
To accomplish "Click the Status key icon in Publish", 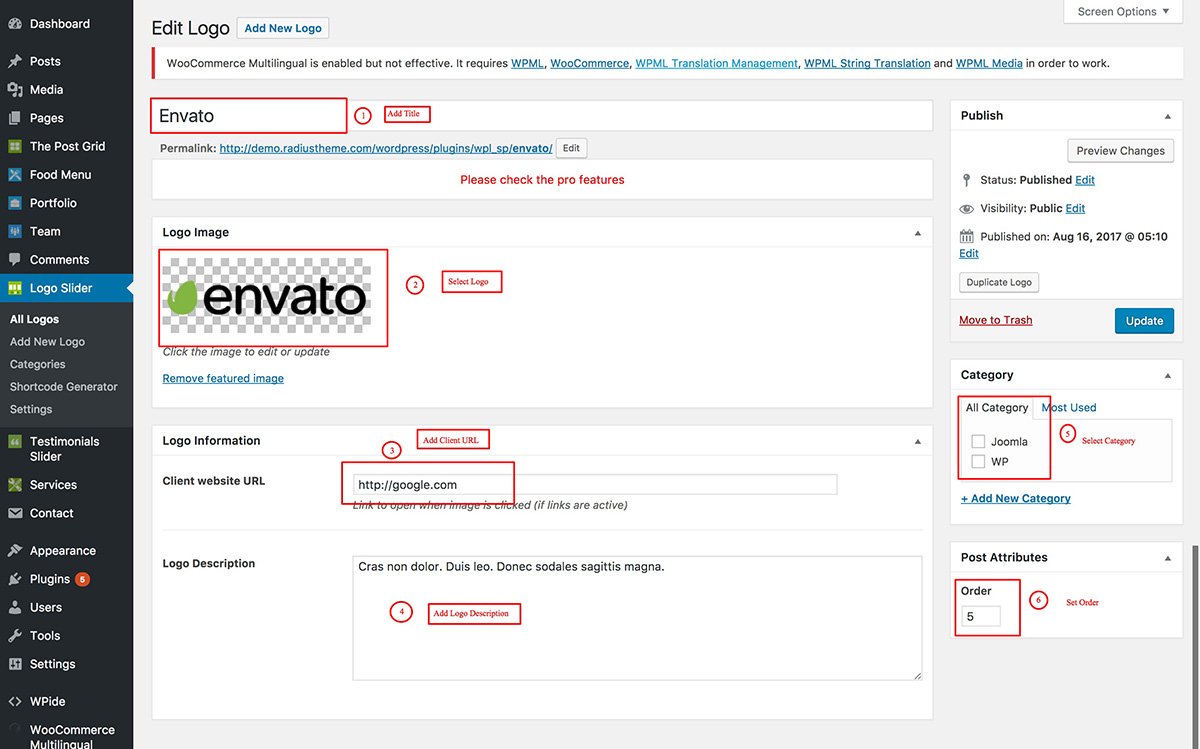I will pyautogui.click(x=966, y=180).
